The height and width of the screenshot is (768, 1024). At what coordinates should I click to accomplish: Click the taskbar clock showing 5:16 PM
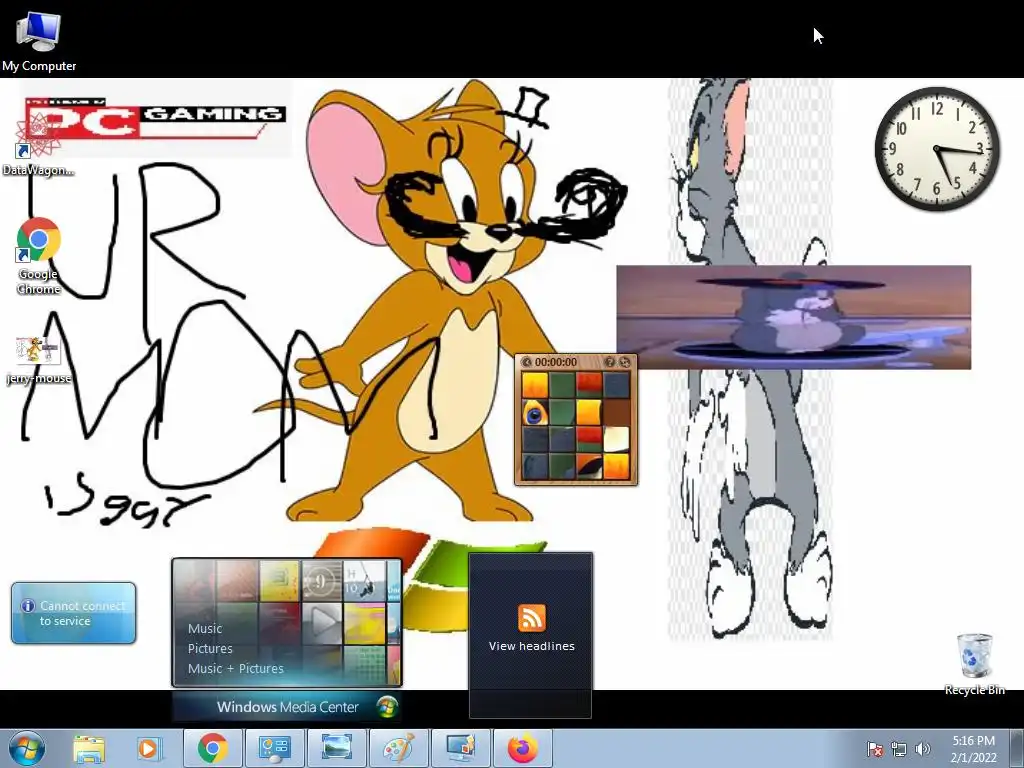click(973, 748)
